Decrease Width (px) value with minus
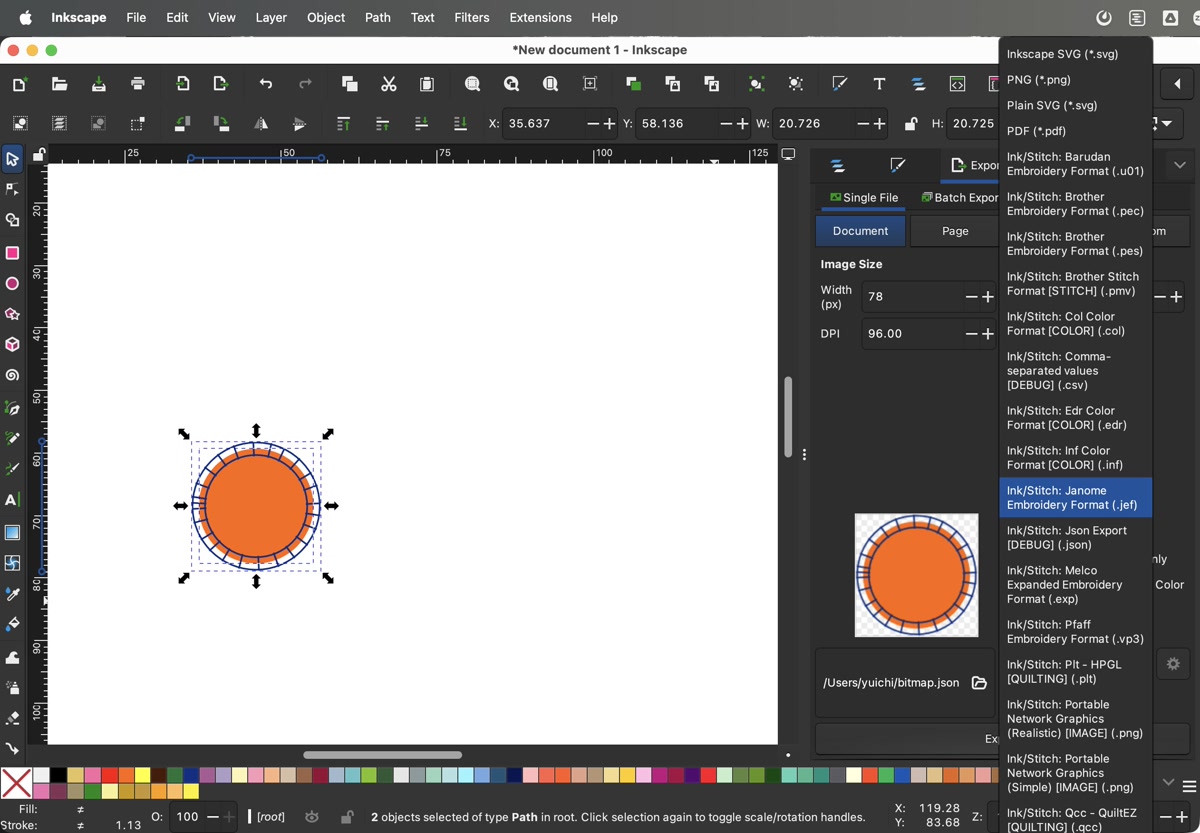1200x833 pixels. pos(971,297)
